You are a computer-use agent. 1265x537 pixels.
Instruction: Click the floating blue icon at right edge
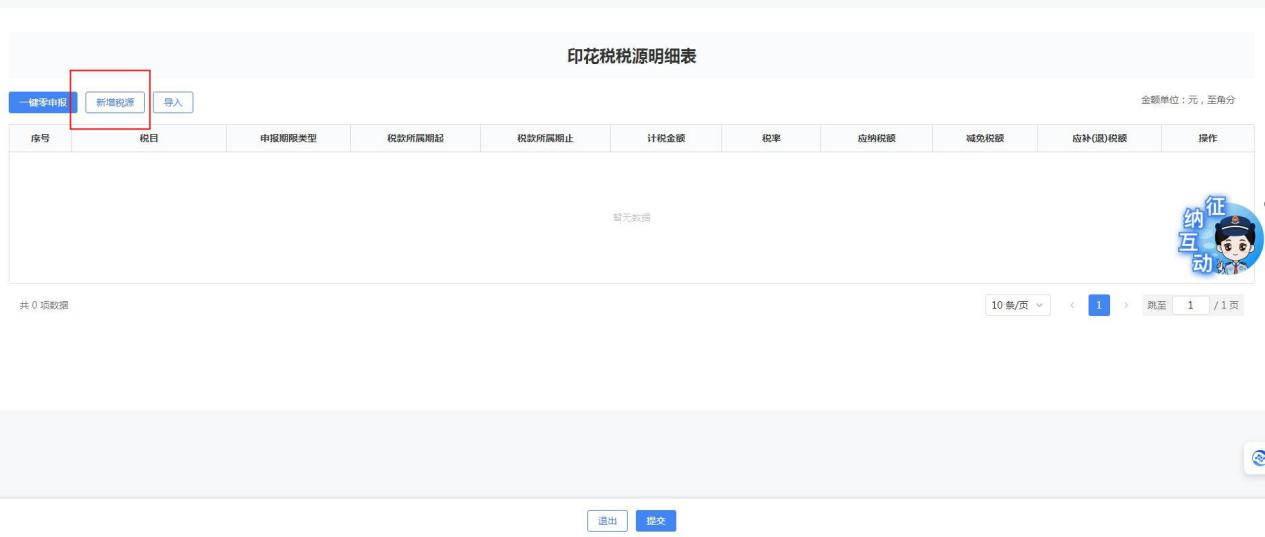coord(1257,457)
